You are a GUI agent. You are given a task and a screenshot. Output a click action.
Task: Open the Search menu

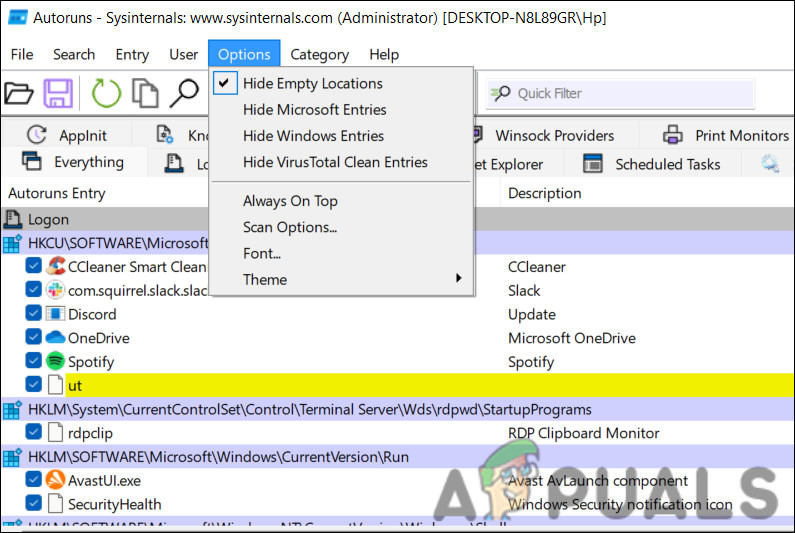pos(74,54)
